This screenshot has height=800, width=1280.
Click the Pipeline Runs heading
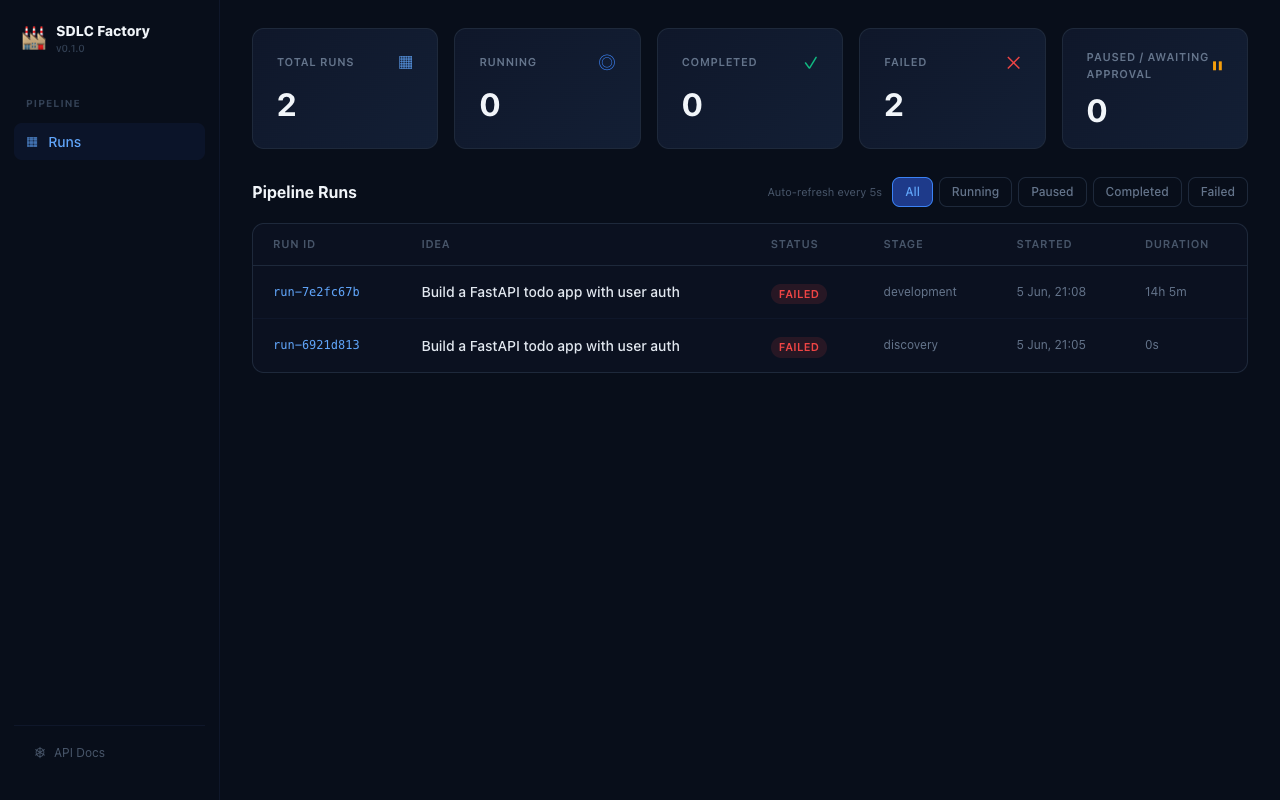pyautogui.click(x=304, y=192)
